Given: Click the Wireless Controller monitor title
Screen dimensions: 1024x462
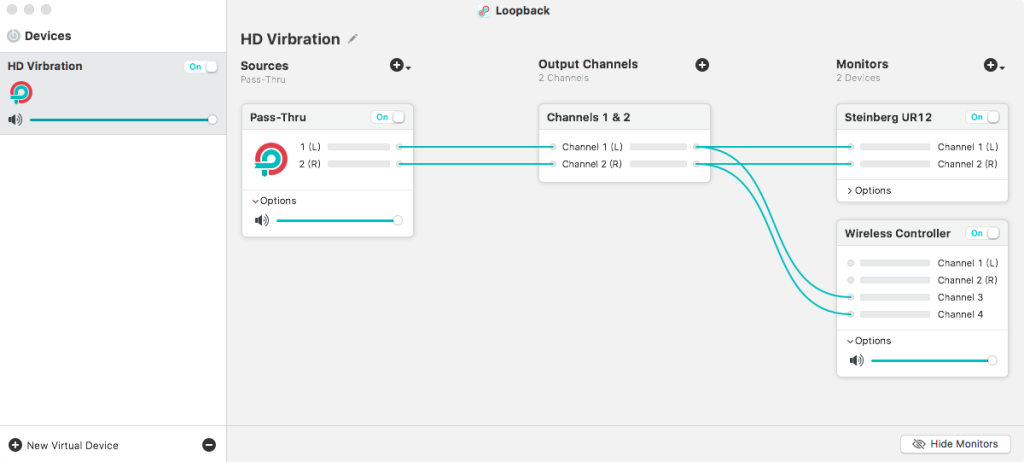Looking at the screenshot, I should coord(897,233).
